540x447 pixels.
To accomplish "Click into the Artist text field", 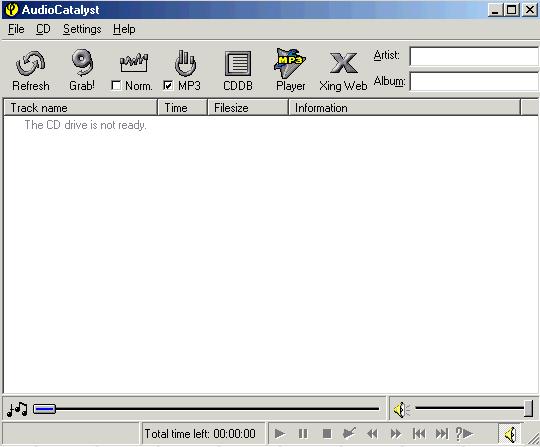I will [475, 56].
